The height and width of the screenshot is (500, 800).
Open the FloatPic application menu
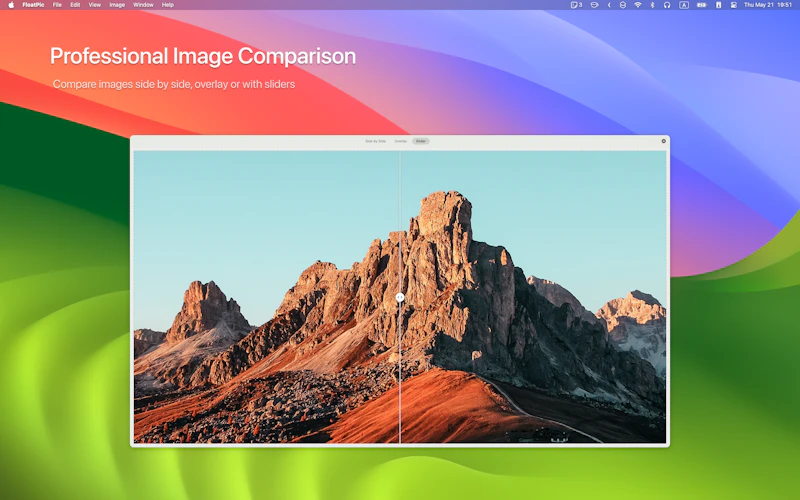tap(33, 5)
